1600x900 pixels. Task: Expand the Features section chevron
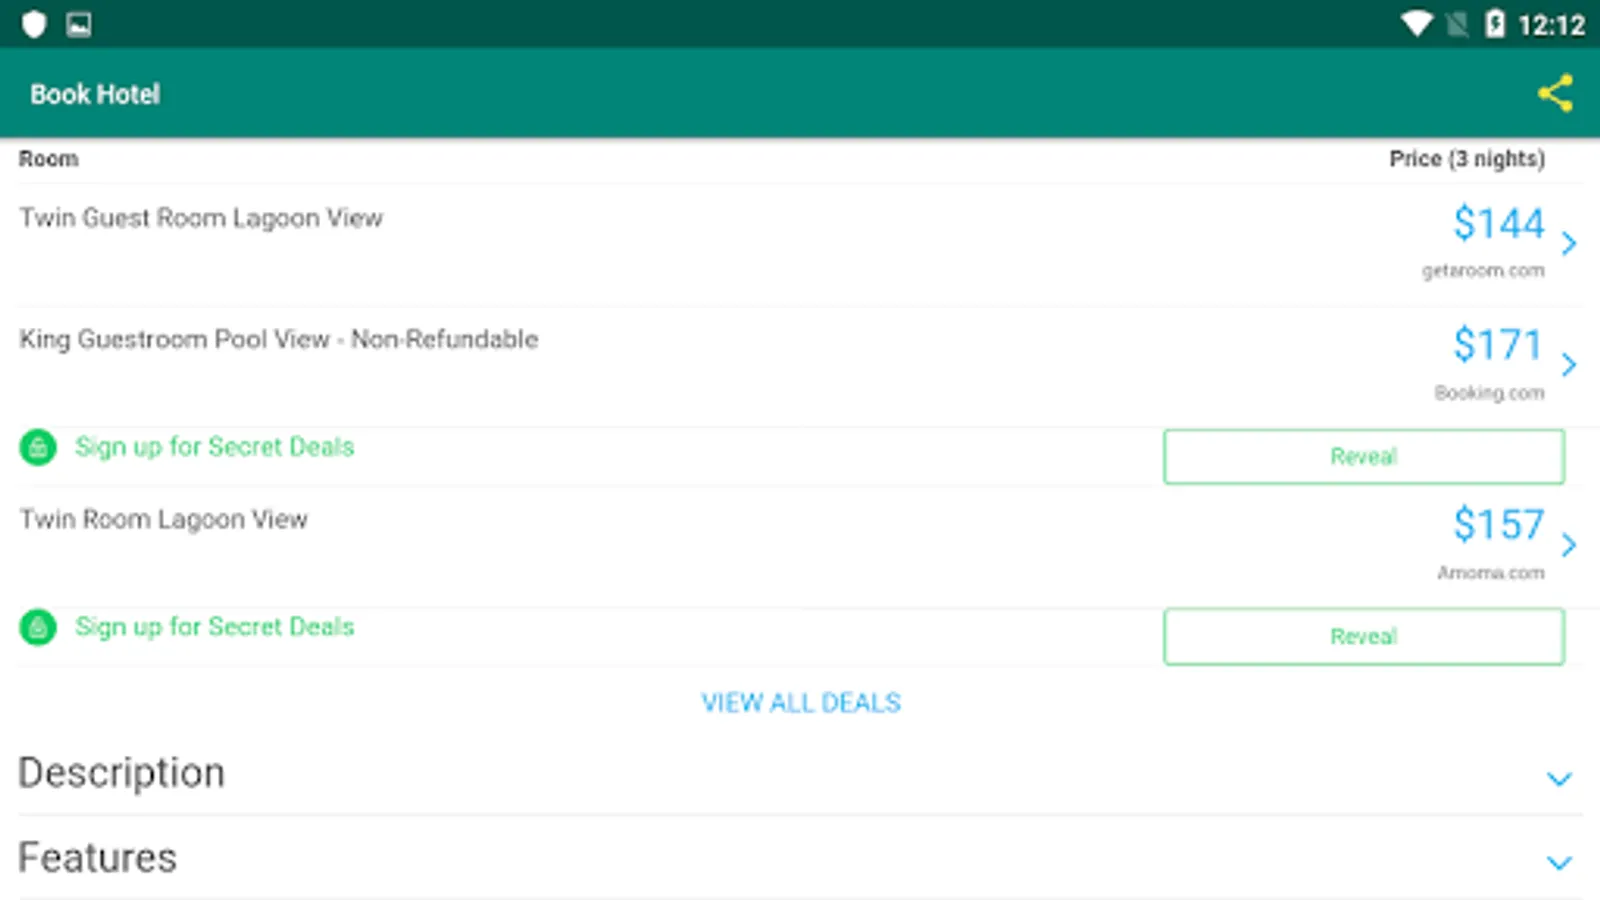click(1559, 862)
